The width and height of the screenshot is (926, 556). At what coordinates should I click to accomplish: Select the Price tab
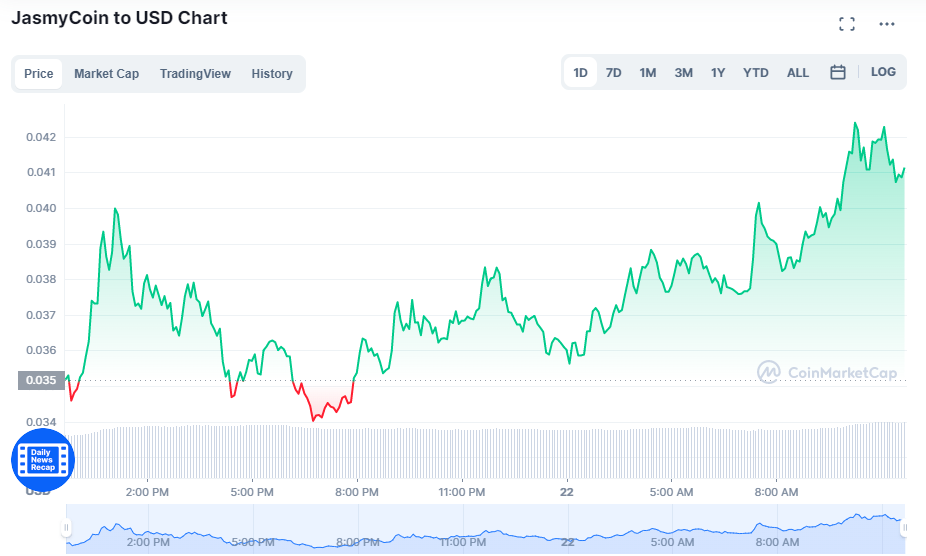pos(38,74)
